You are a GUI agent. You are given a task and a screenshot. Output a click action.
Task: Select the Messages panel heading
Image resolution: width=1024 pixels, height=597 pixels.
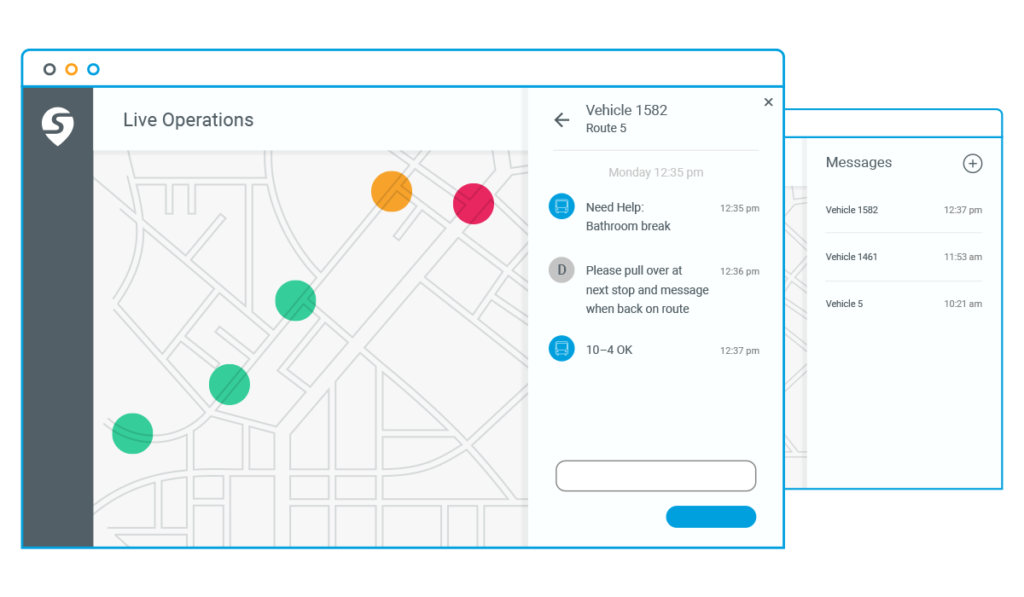click(858, 162)
